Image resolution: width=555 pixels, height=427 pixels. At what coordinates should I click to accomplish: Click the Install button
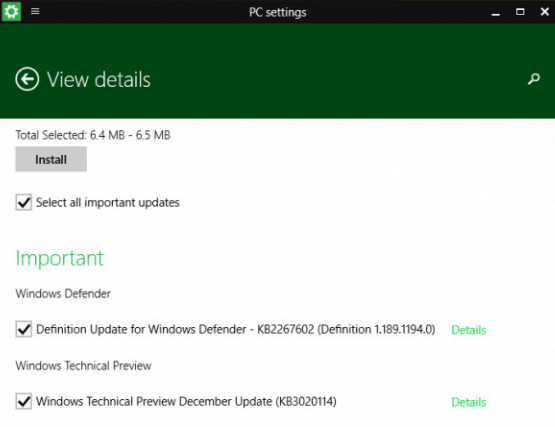coord(51,159)
